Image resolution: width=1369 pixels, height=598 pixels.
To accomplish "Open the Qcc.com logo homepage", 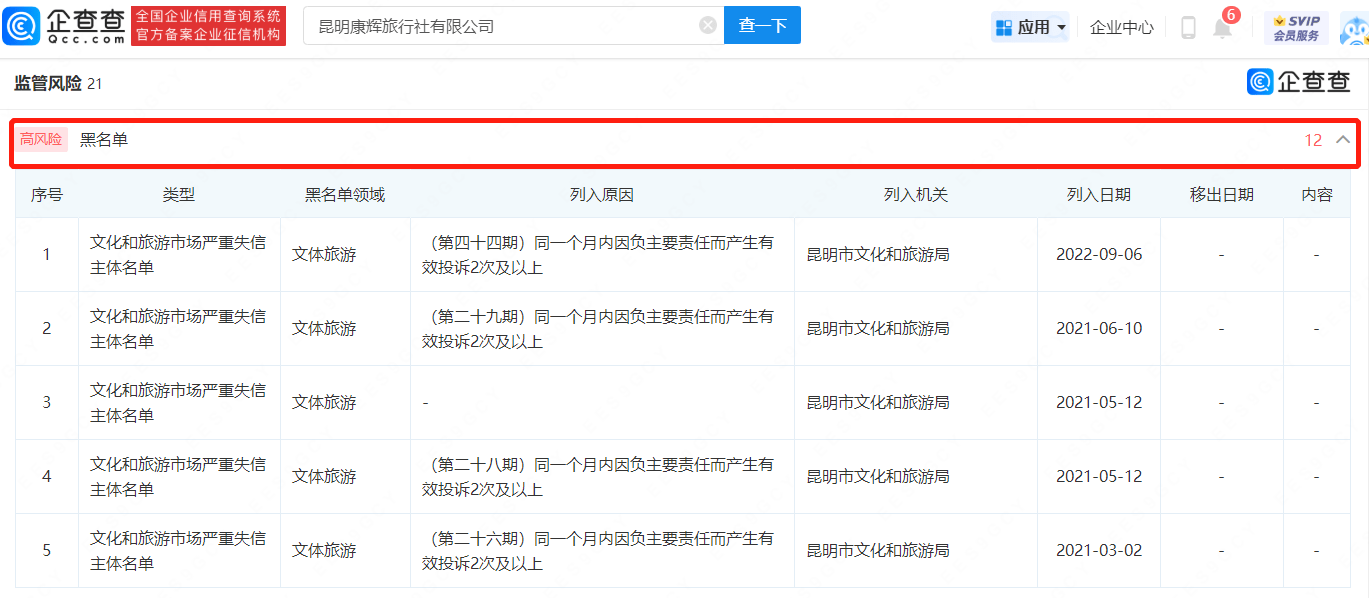I will pyautogui.click(x=65, y=26).
